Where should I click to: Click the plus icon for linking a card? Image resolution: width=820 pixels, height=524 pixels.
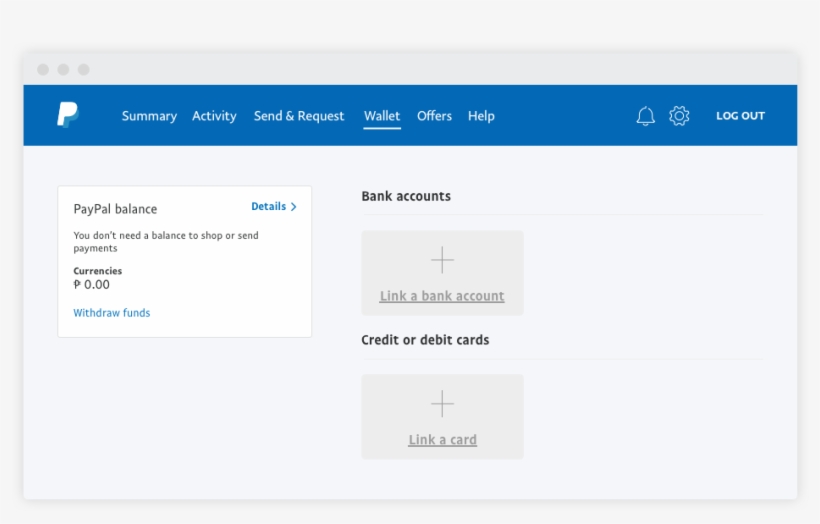pos(442,404)
